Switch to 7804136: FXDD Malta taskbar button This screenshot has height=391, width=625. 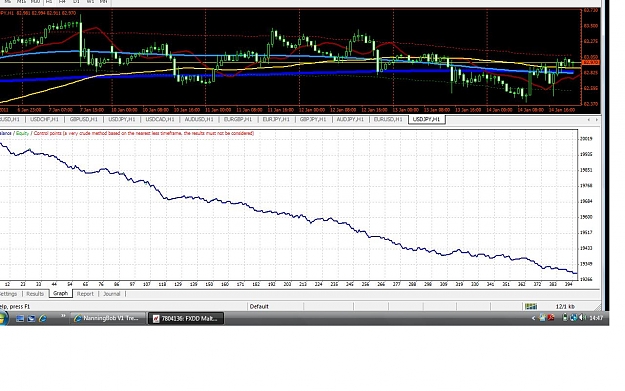[x=186, y=318]
